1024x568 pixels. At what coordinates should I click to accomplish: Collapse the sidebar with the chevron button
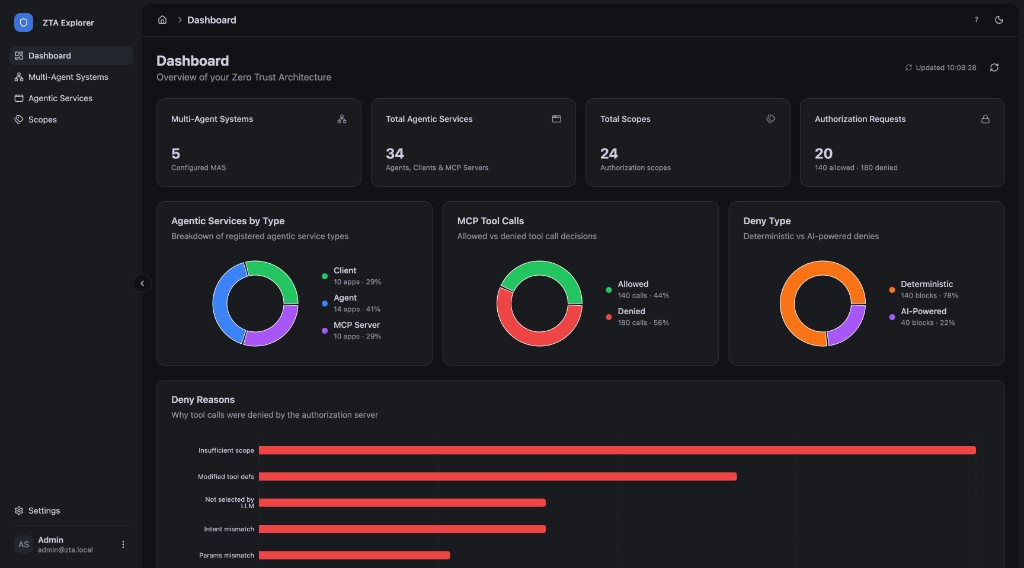[142, 283]
